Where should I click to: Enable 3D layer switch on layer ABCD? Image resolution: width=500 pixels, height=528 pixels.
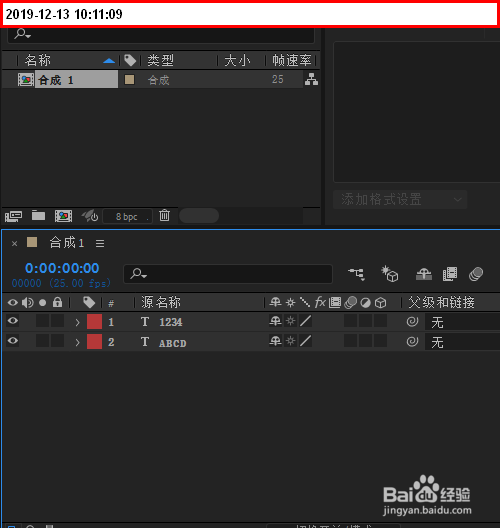tap(380, 341)
